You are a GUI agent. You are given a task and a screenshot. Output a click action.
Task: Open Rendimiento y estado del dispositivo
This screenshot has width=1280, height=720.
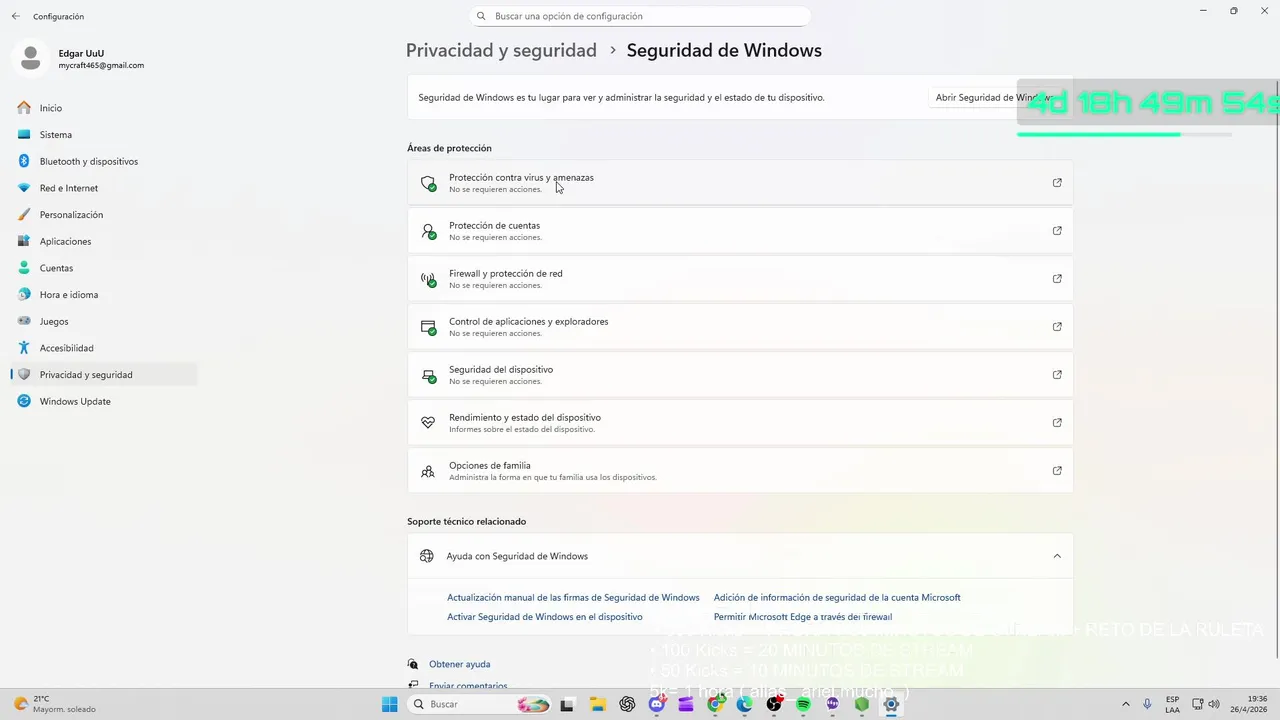(x=740, y=422)
